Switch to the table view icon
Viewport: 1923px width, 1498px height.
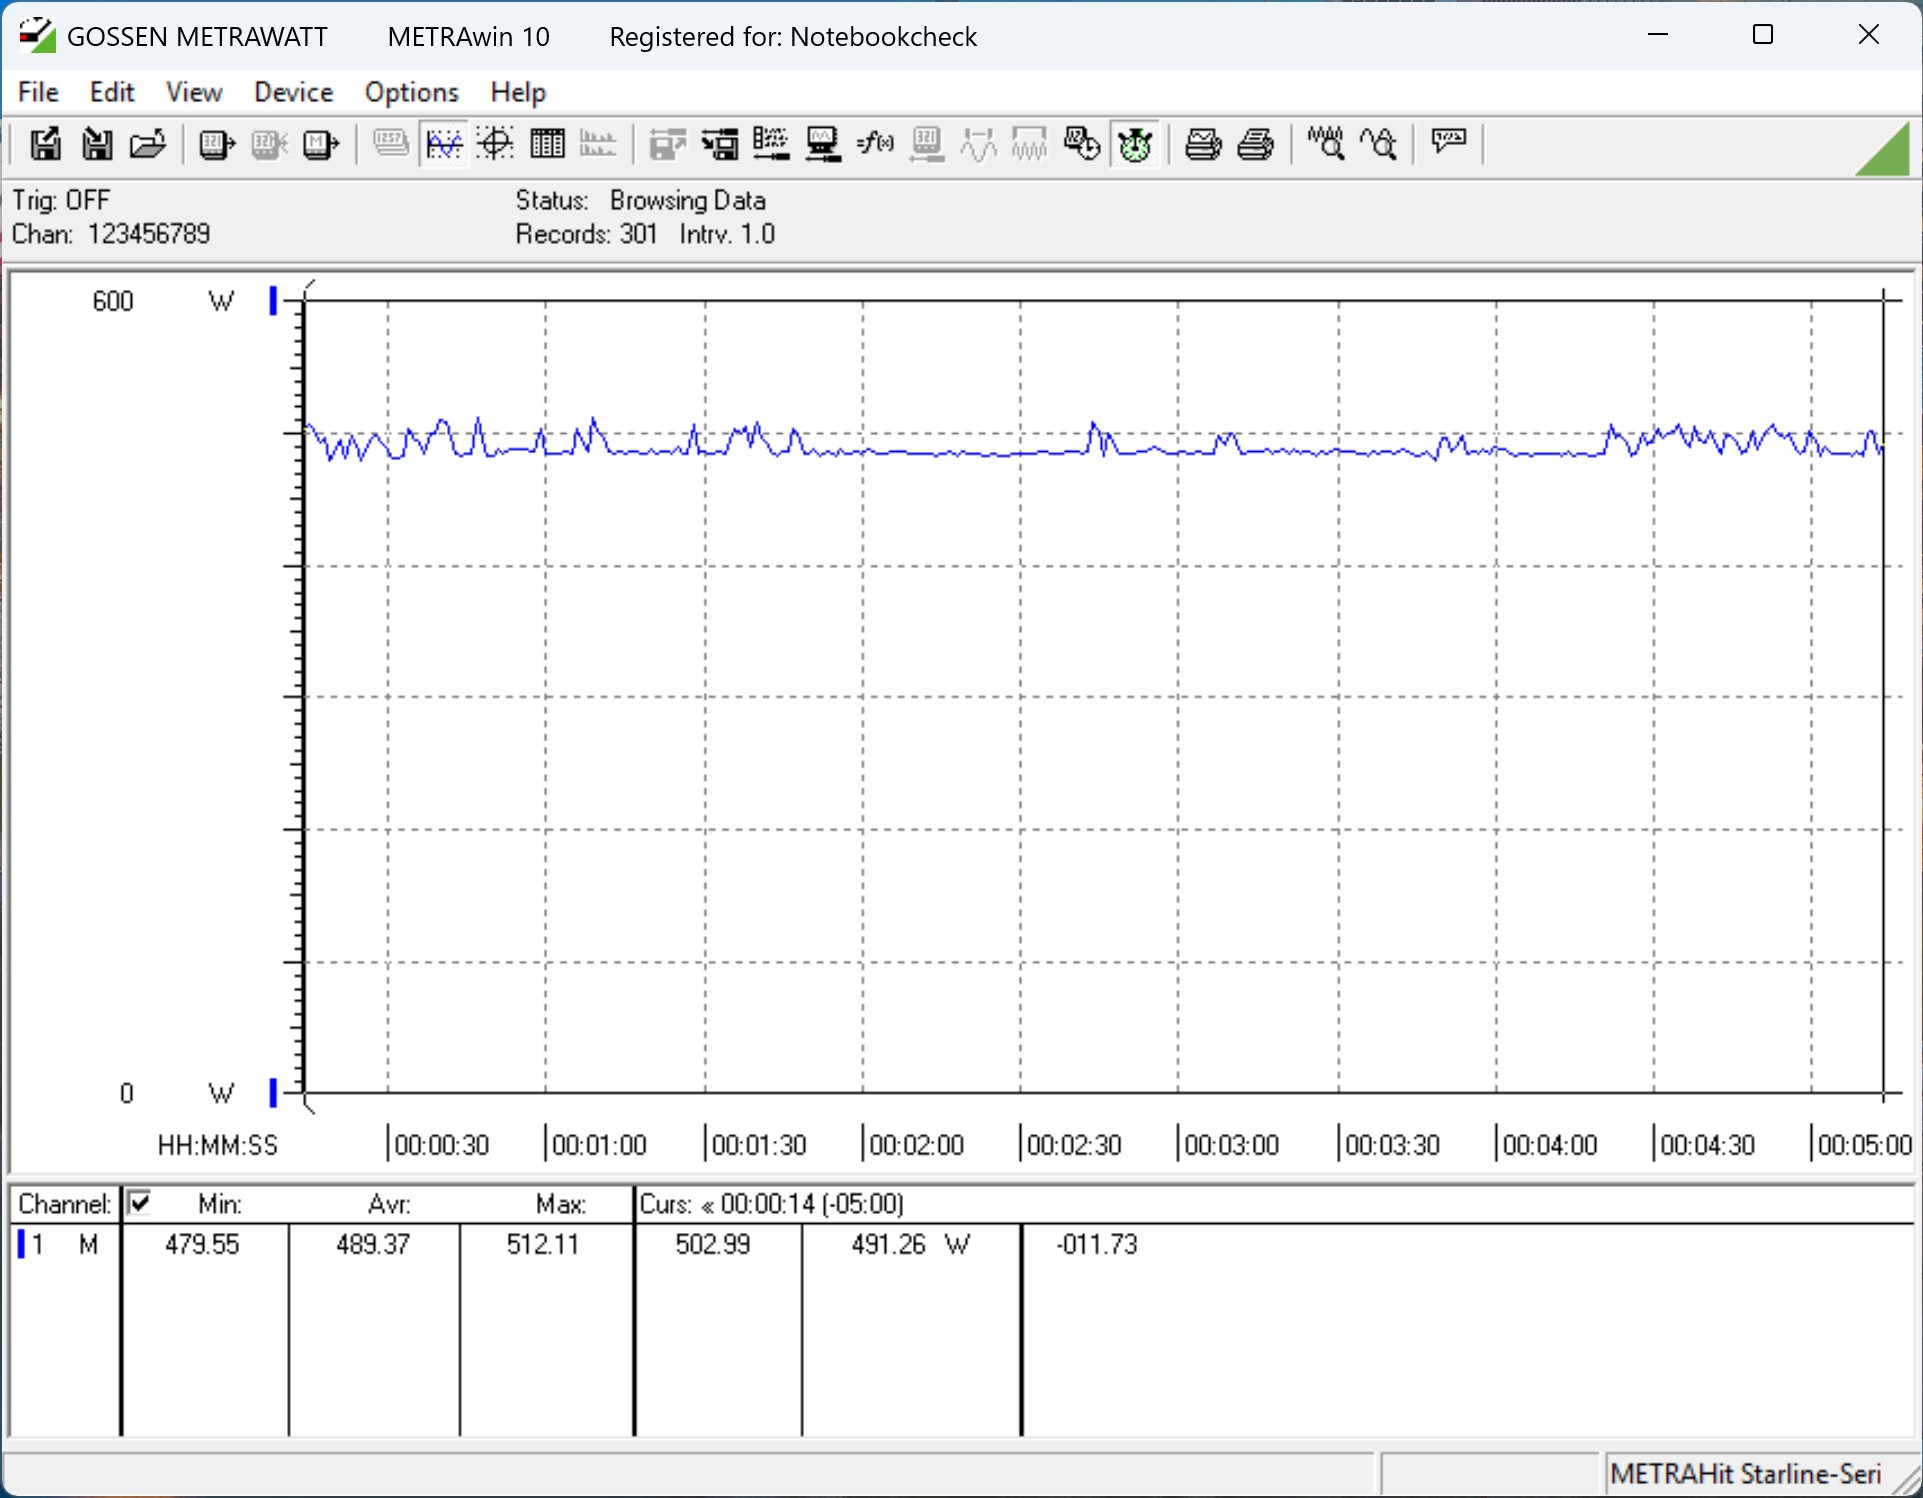click(547, 144)
